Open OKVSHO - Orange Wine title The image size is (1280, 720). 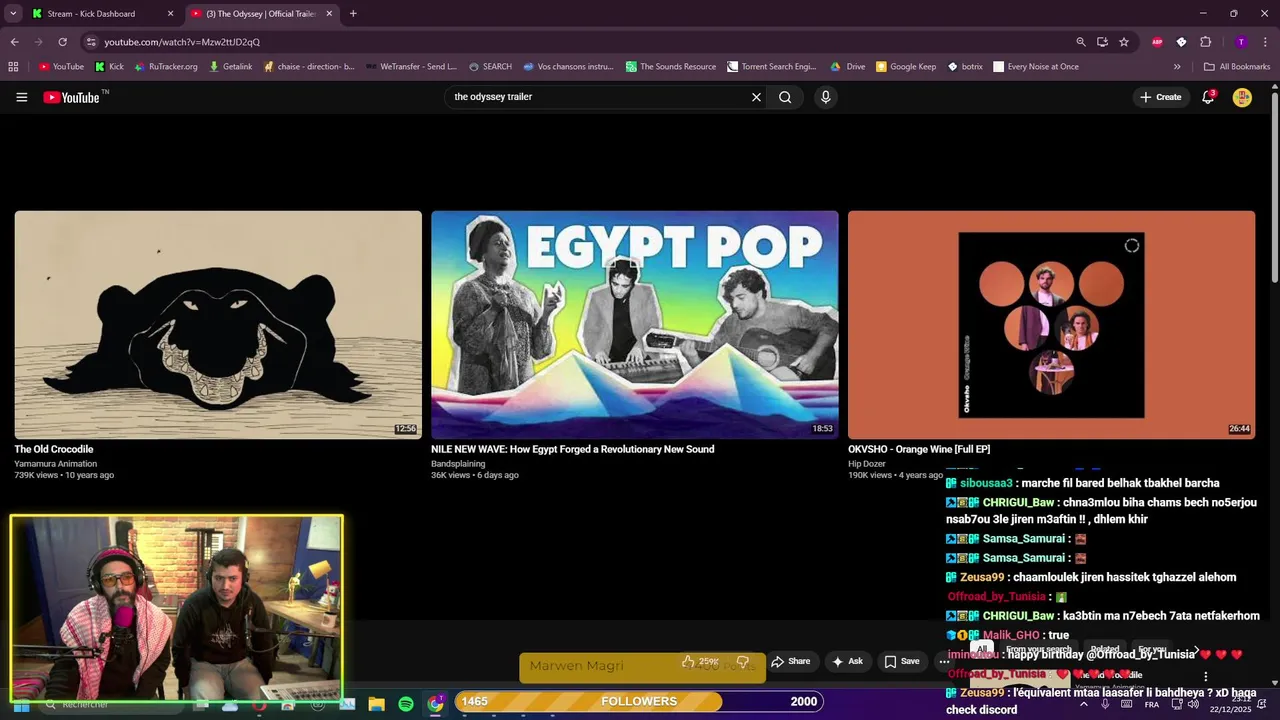coord(919,449)
